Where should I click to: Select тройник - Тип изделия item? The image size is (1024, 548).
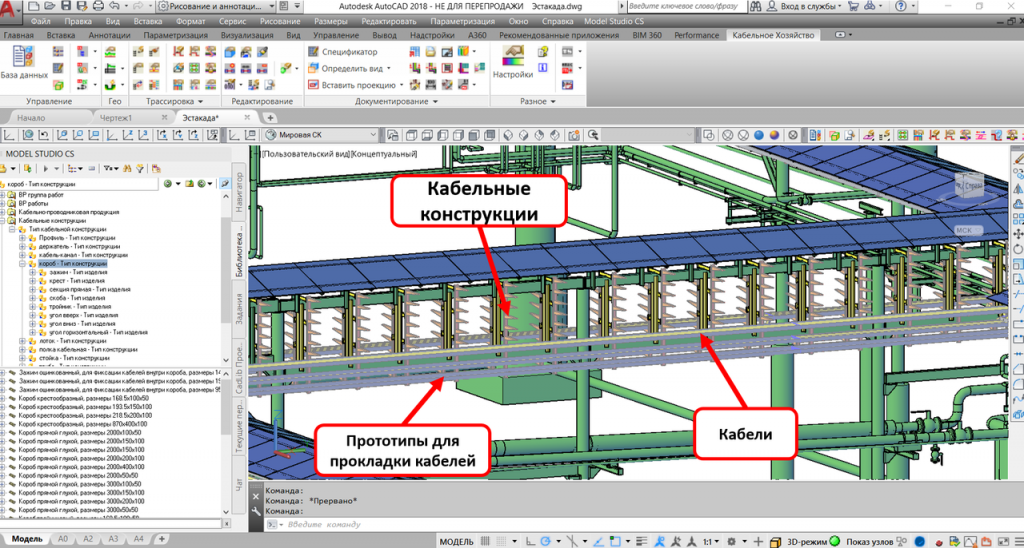80,306
